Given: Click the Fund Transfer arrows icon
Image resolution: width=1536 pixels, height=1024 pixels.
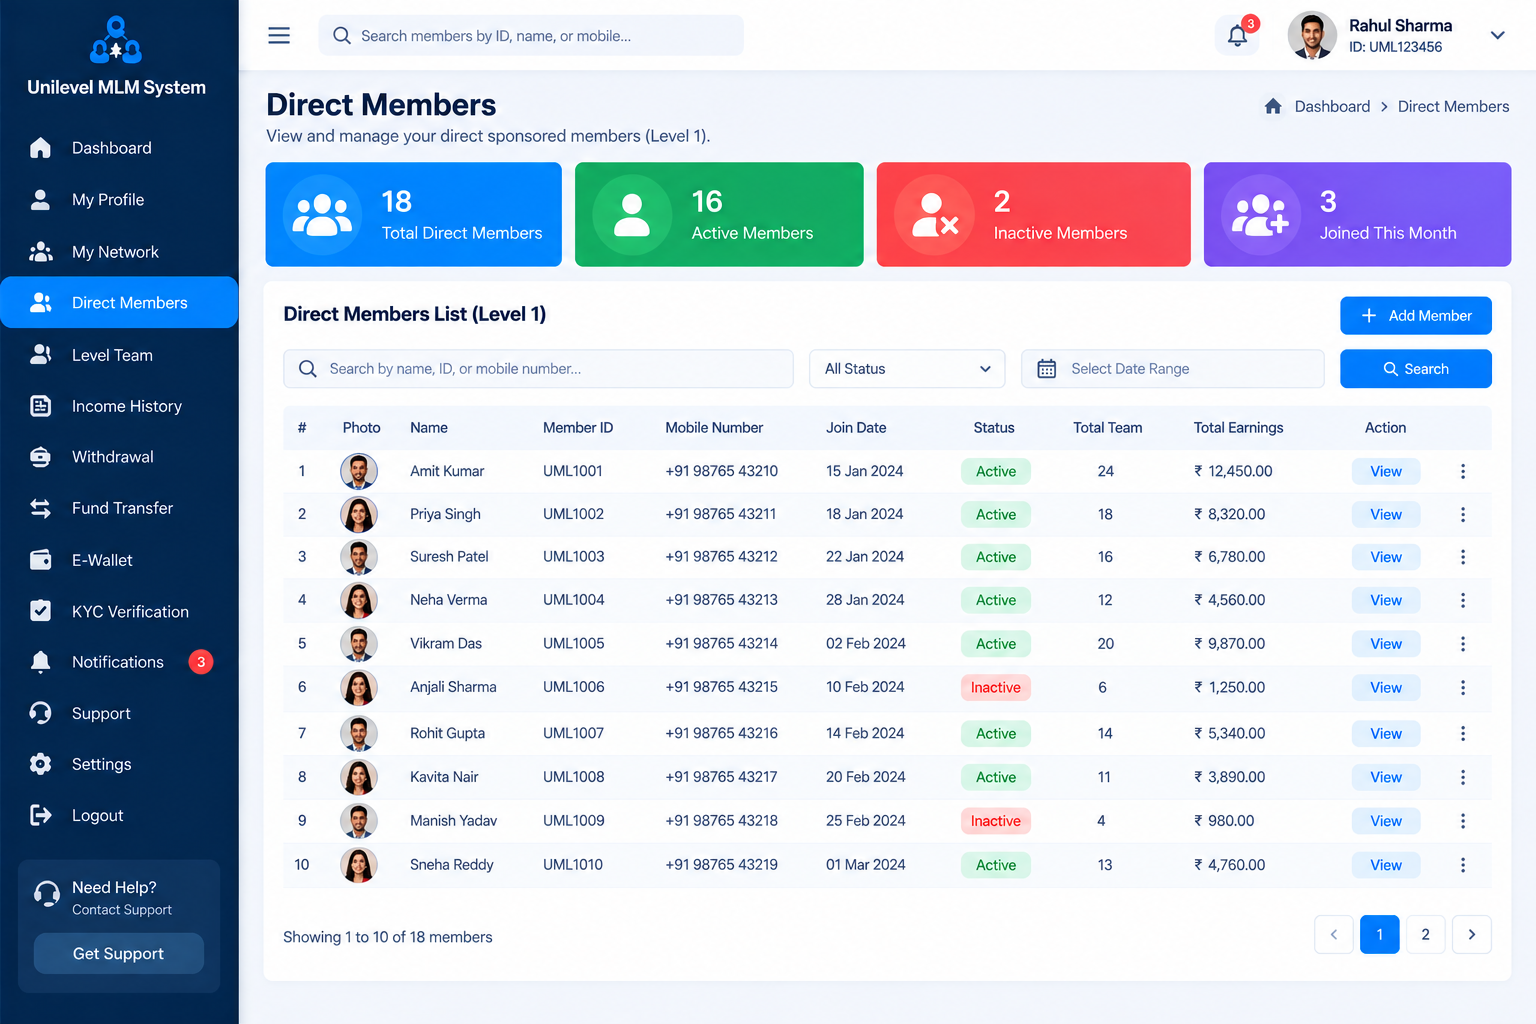Looking at the screenshot, I should coord(41,508).
